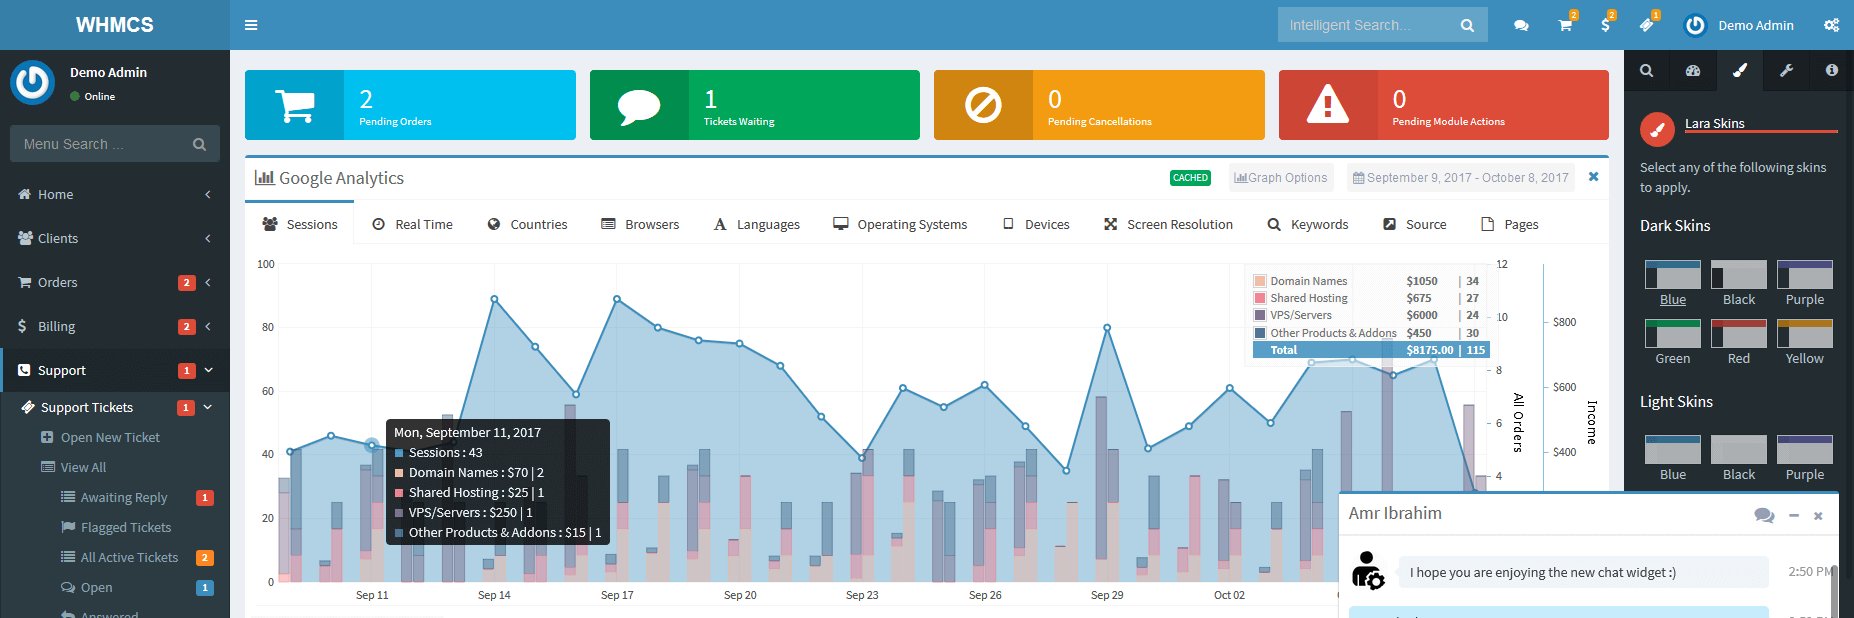Image resolution: width=1854 pixels, height=618 pixels.
Task: Toggle the hamburger sidebar menu icon
Action: [x=251, y=25]
